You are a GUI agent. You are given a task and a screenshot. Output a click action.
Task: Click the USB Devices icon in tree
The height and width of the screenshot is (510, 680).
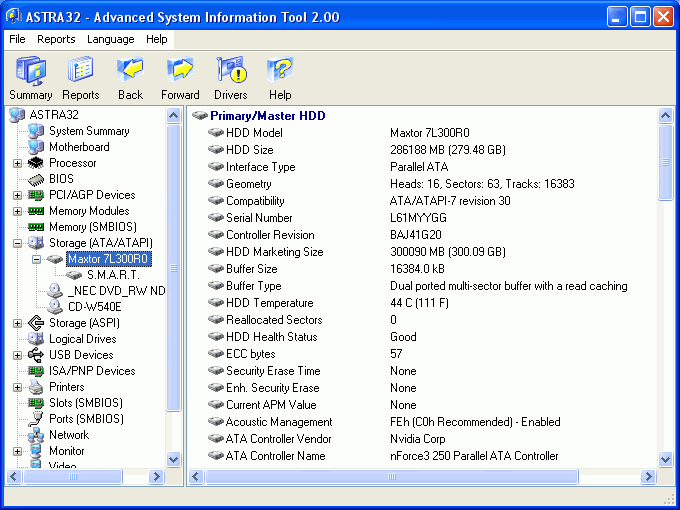click(36, 355)
